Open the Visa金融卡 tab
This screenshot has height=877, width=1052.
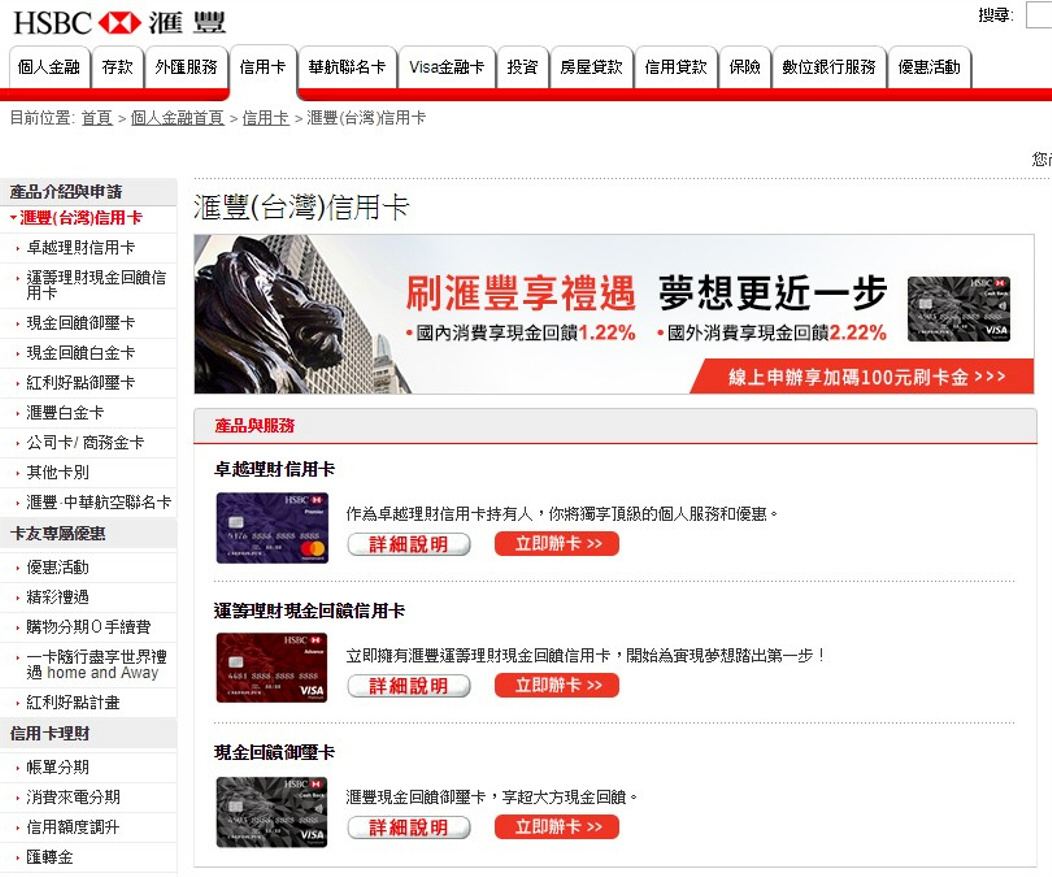[447, 67]
